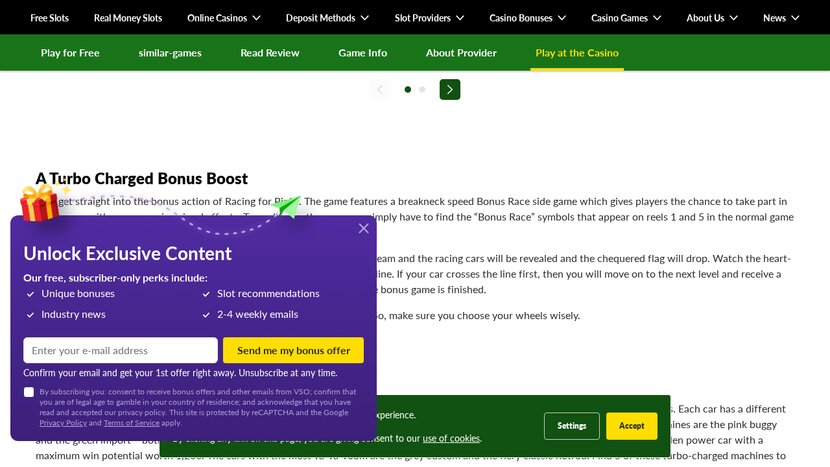Select the second carousel dot indicator
830x467 pixels.
point(422,90)
